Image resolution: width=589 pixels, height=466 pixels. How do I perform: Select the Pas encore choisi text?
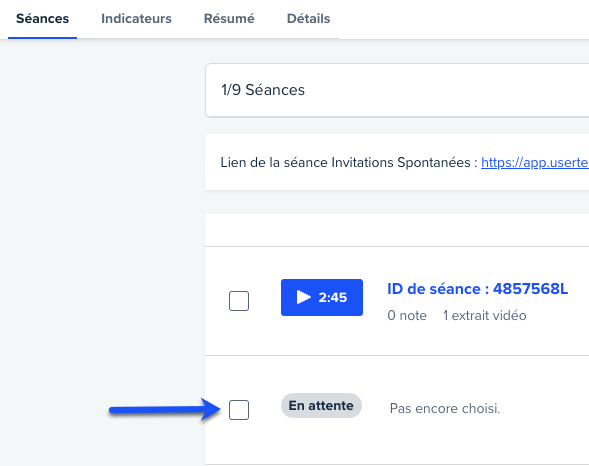tap(445, 408)
